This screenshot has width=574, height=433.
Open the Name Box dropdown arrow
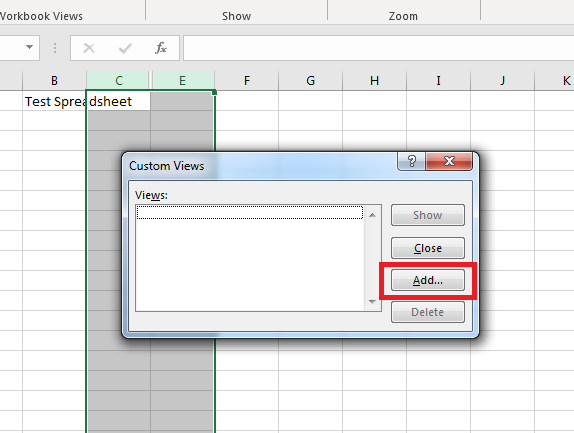29,47
